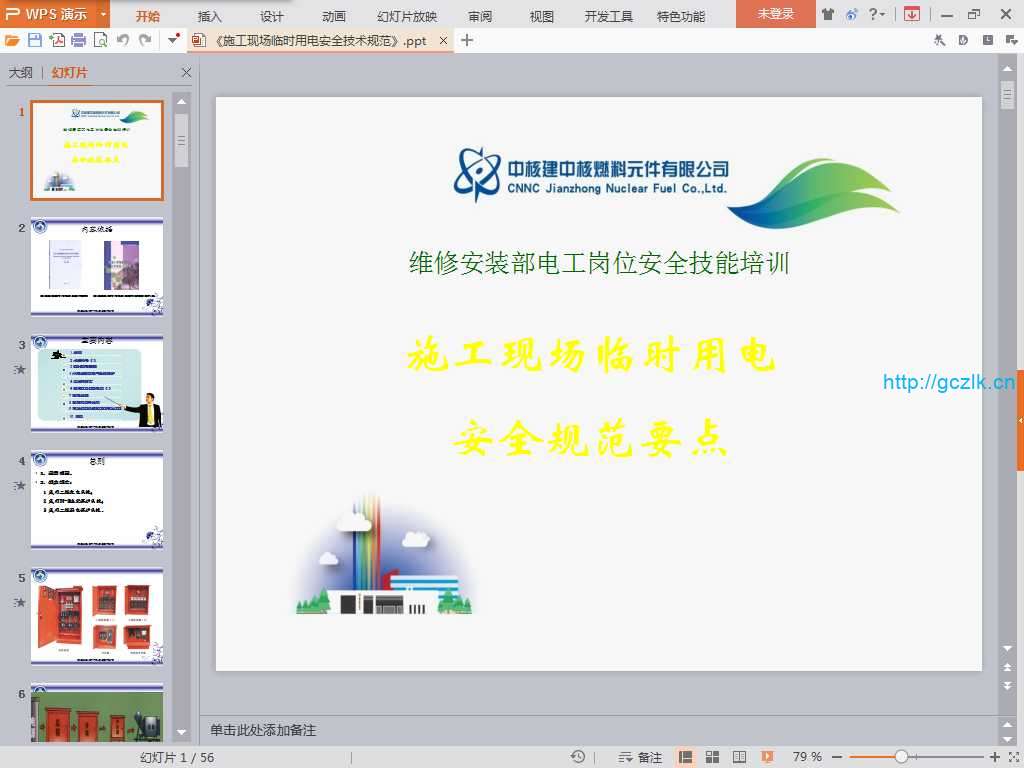Open the 插入 ribbon tab

coord(210,16)
